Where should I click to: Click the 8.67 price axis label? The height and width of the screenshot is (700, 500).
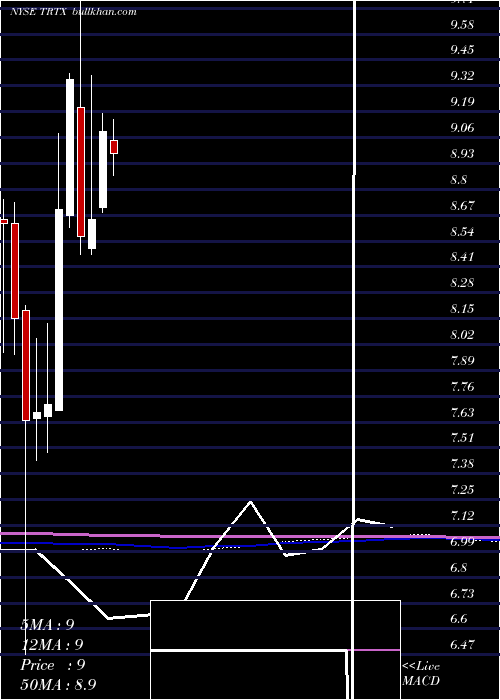point(462,206)
